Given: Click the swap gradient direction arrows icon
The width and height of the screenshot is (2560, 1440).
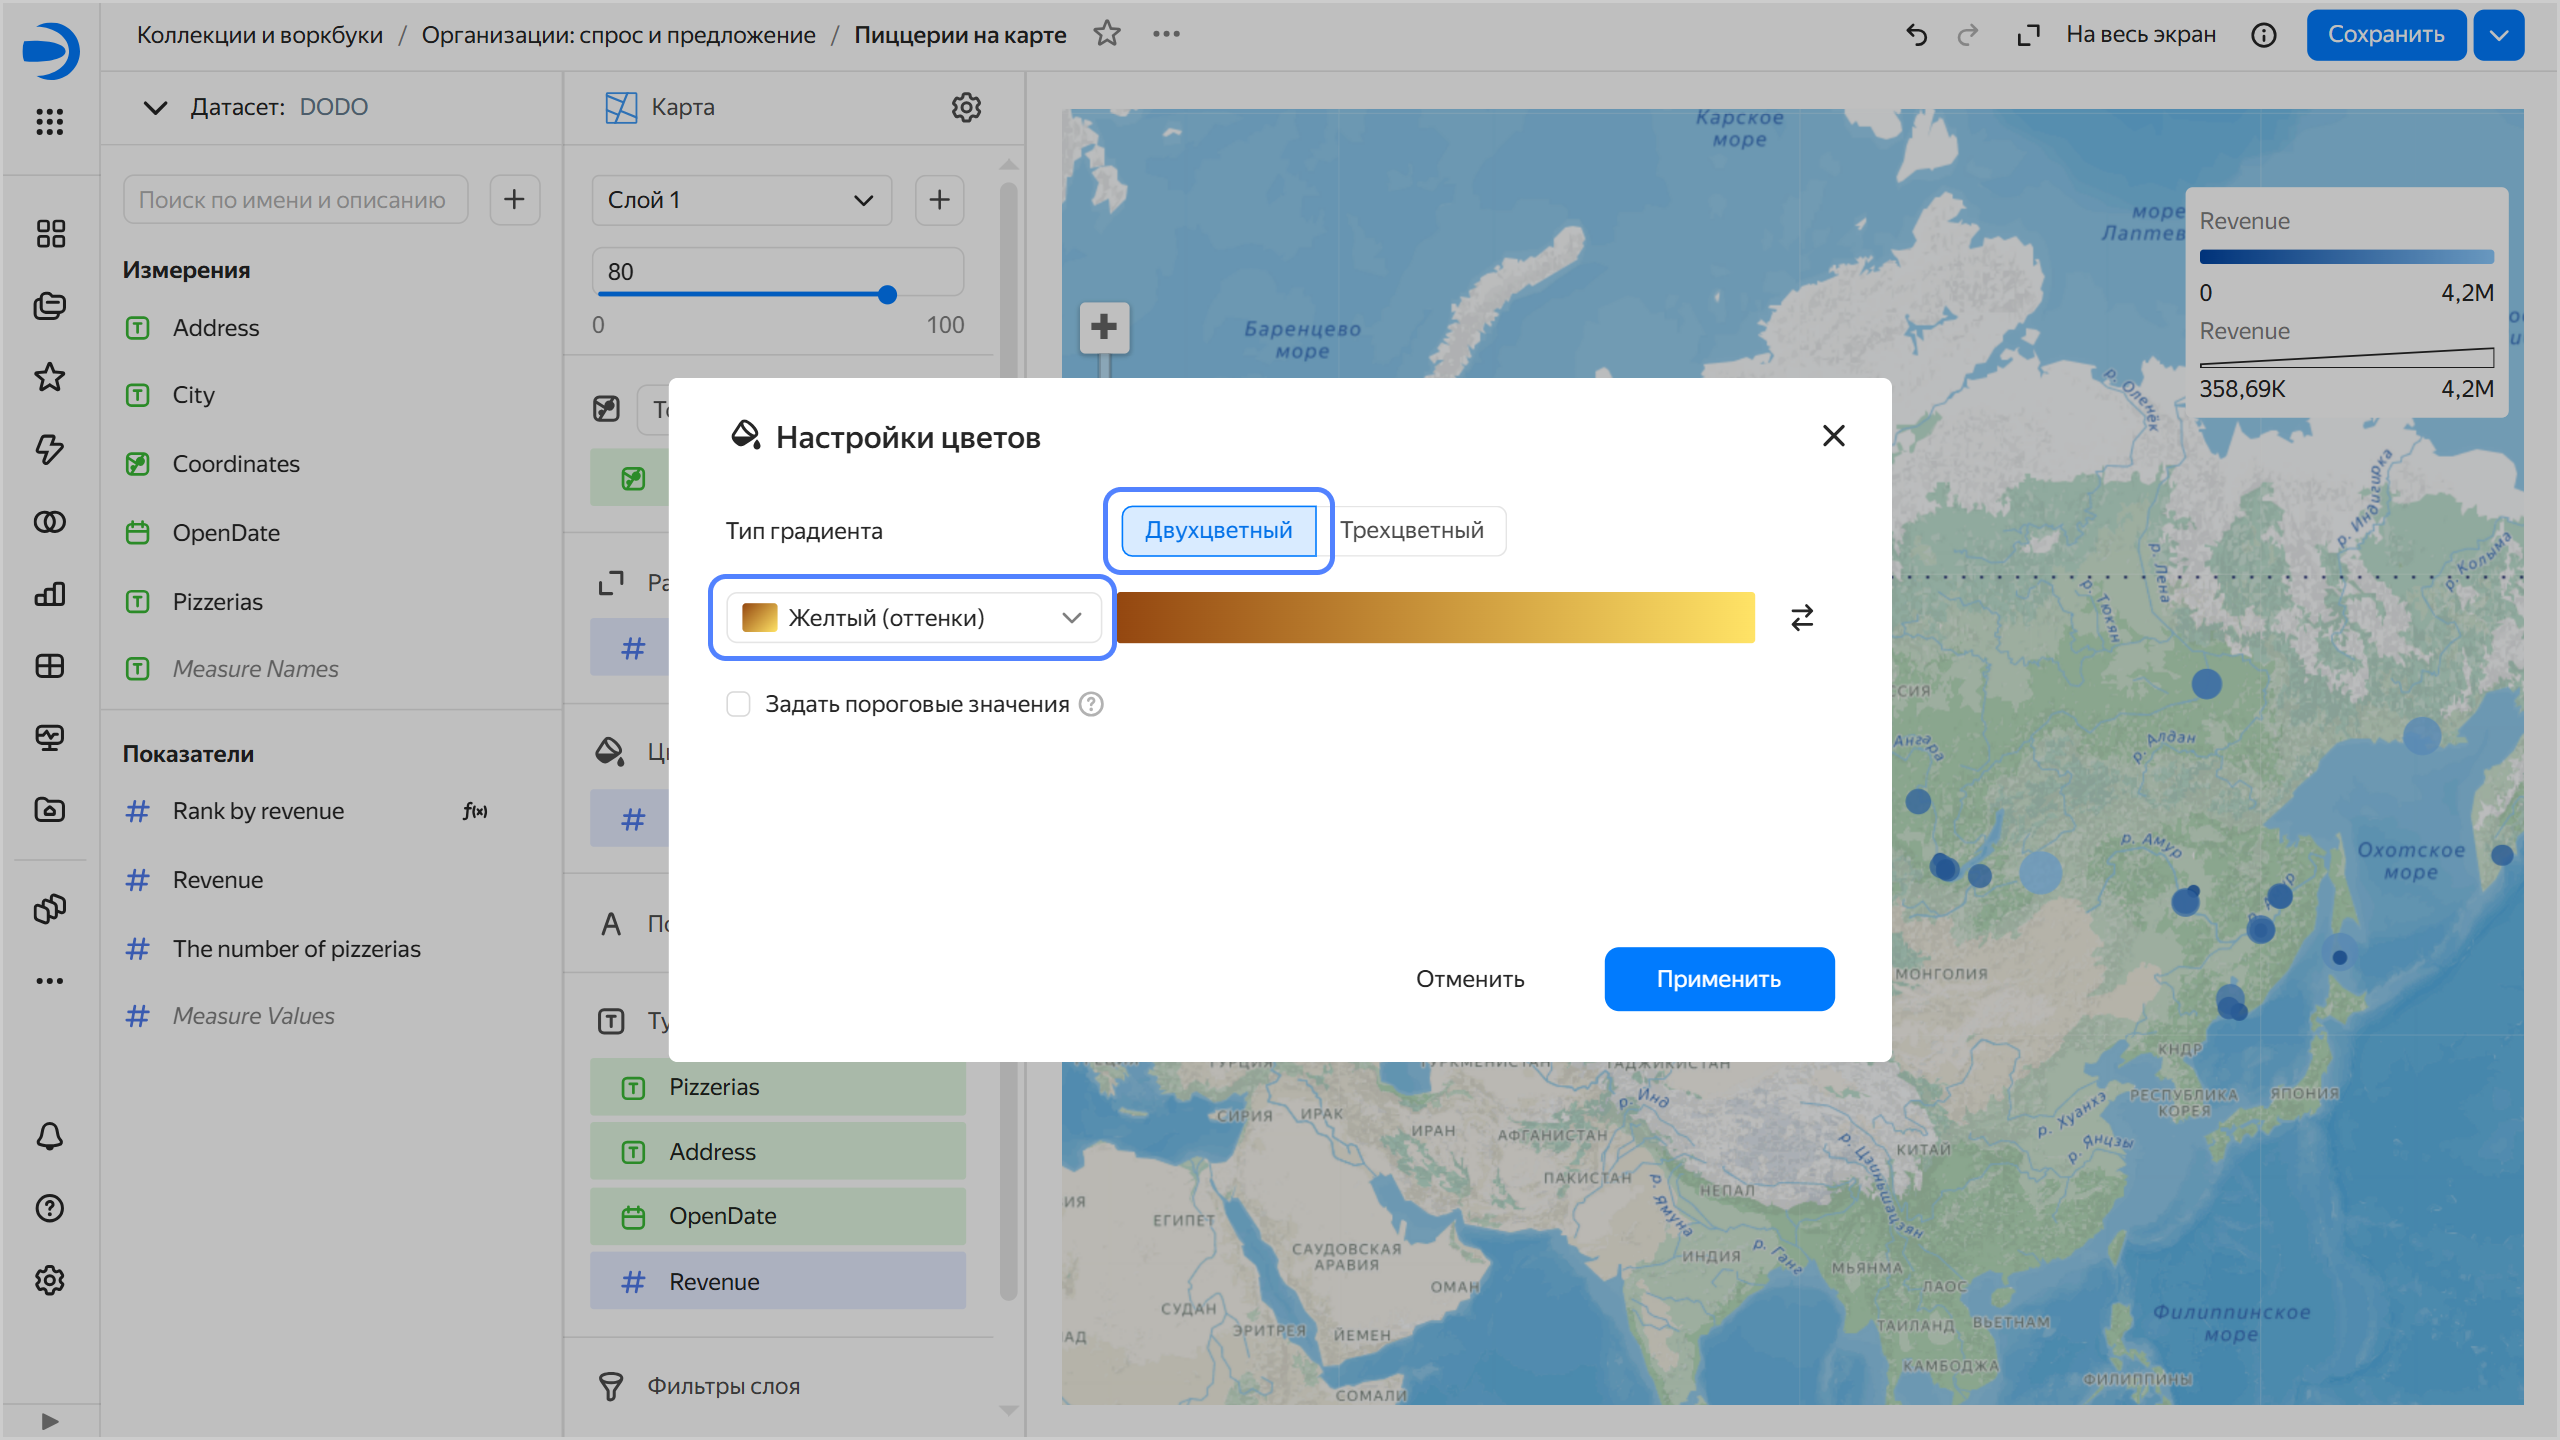Looking at the screenshot, I should [x=1802, y=618].
